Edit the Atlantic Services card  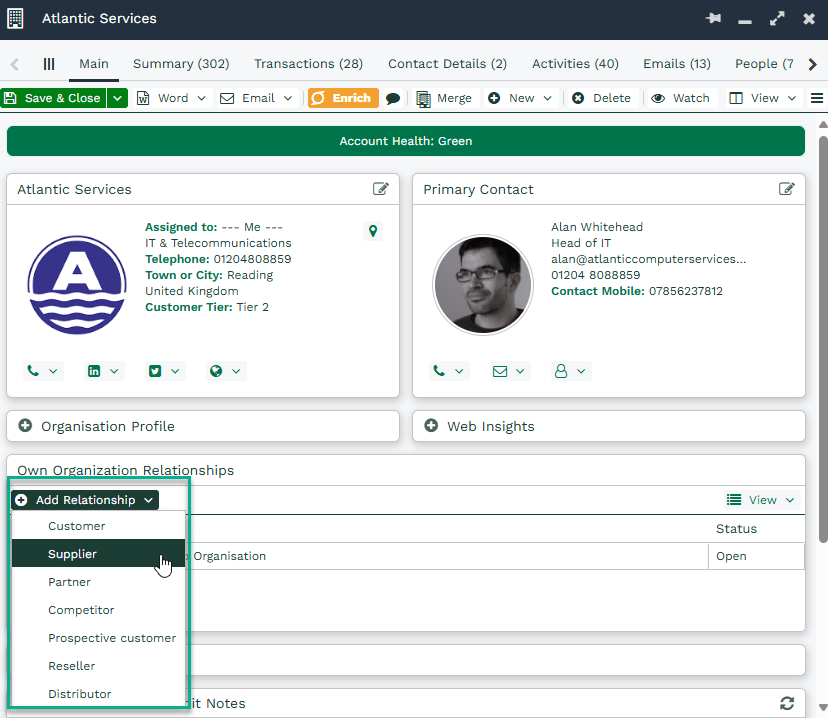click(x=381, y=189)
